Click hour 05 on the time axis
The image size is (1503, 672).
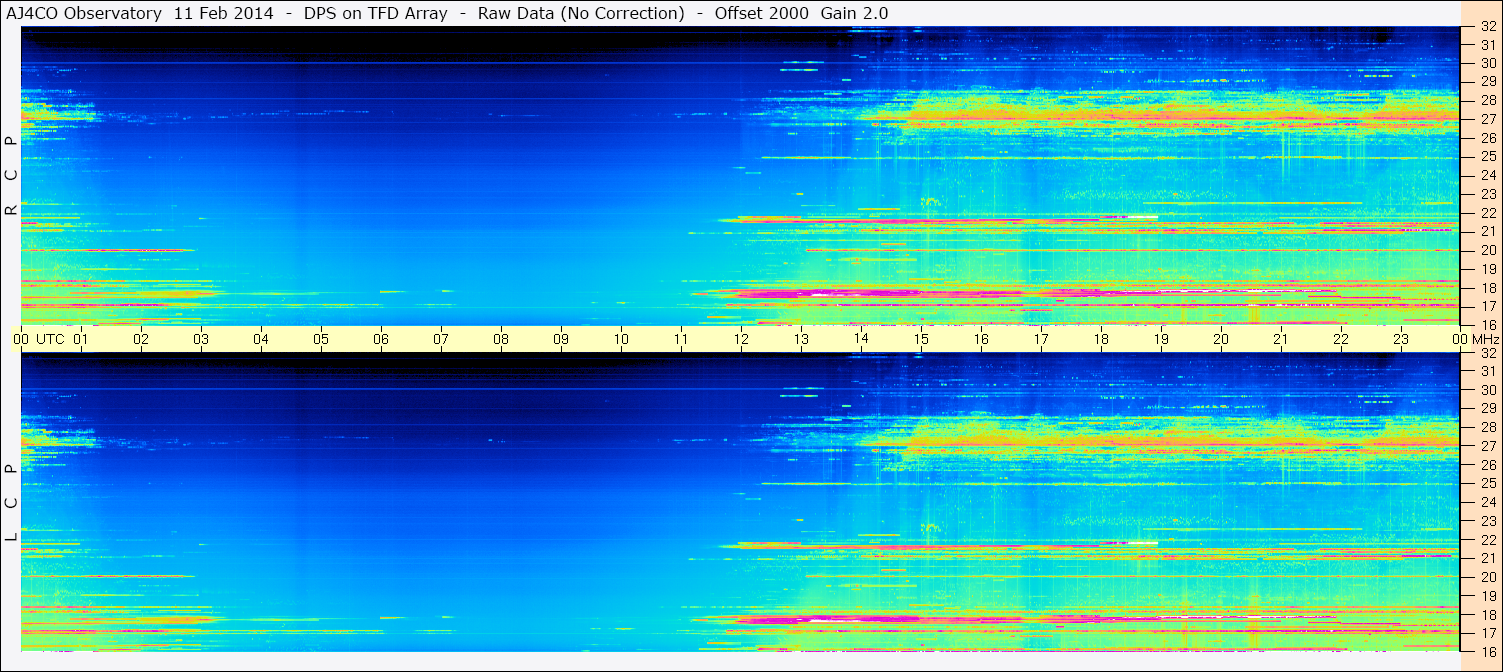click(x=321, y=339)
